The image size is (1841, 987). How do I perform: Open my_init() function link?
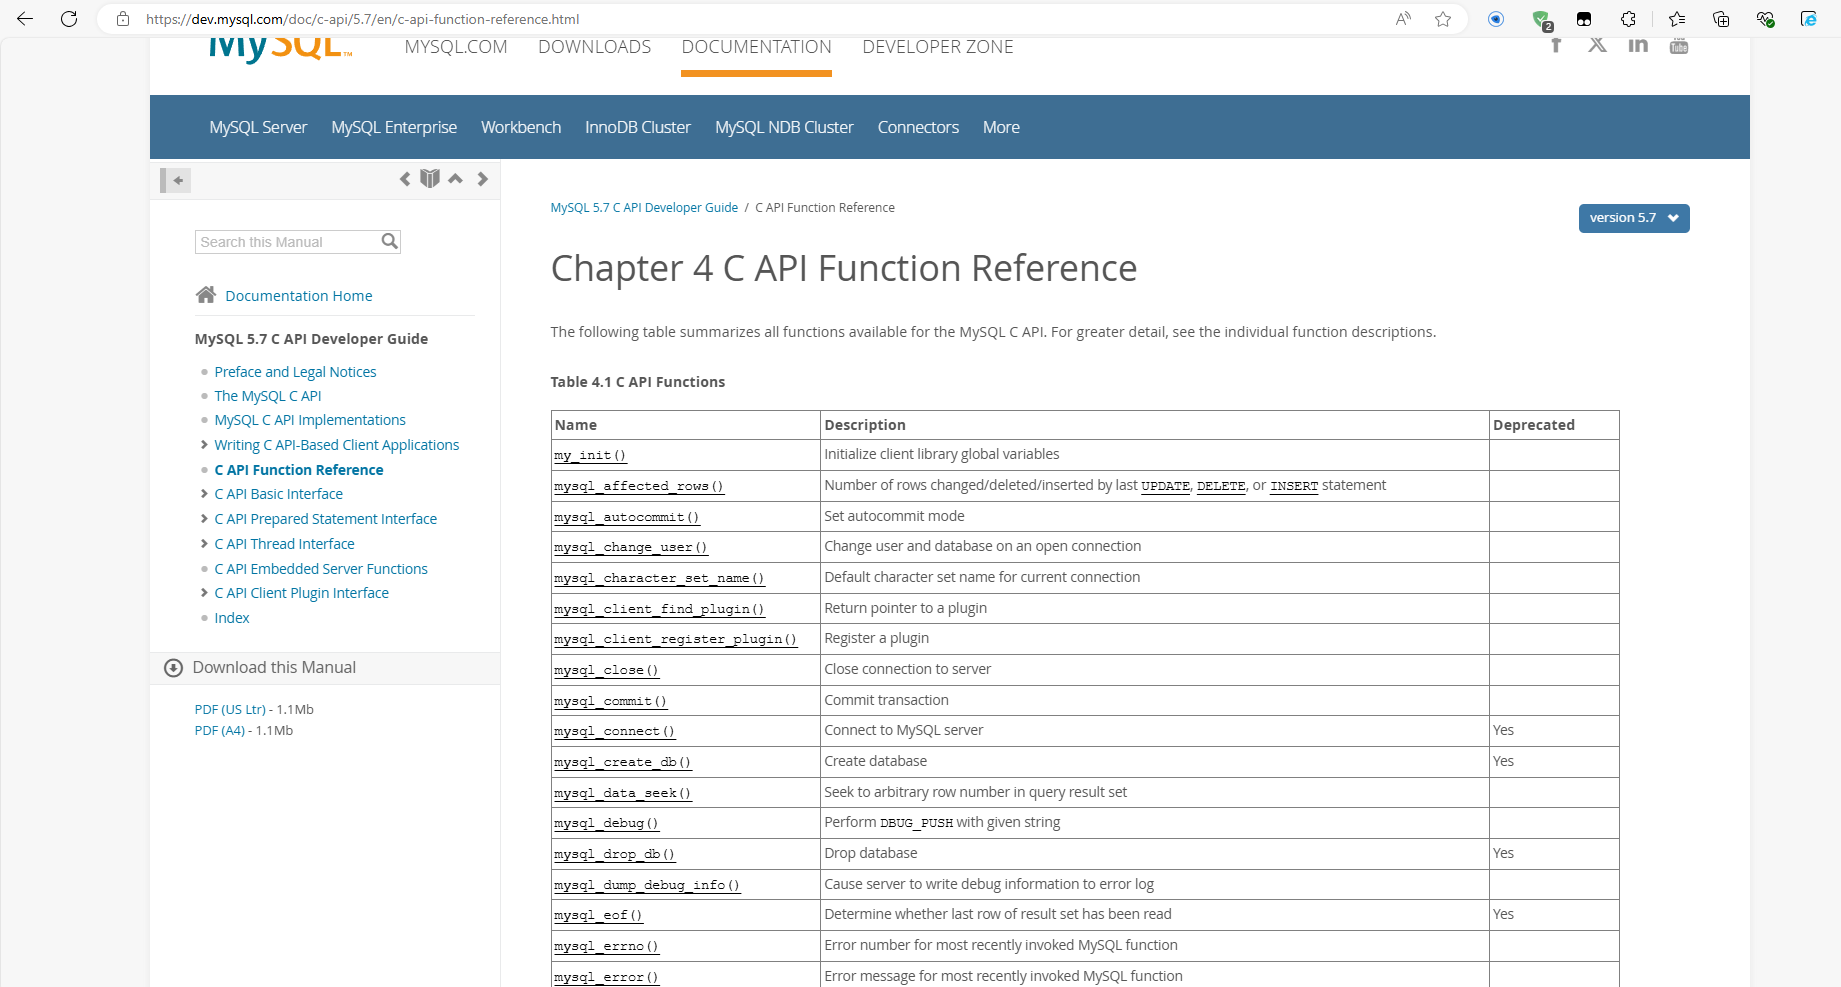[x=590, y=455]
